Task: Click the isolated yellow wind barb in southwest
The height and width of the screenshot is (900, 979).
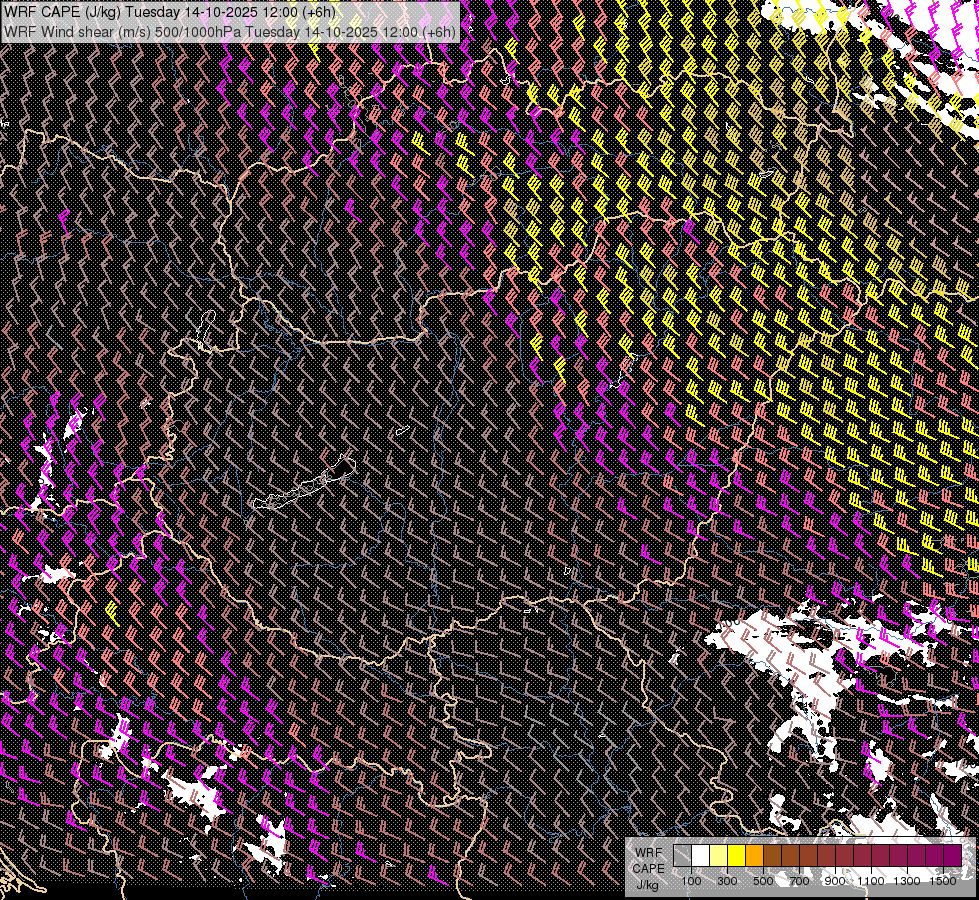Action: click(113, 612)
